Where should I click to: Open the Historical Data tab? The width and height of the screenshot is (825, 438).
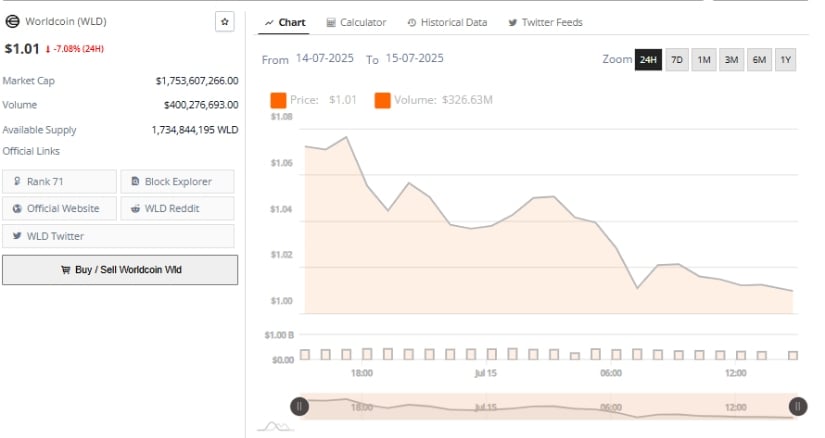[x=447, y=23]
